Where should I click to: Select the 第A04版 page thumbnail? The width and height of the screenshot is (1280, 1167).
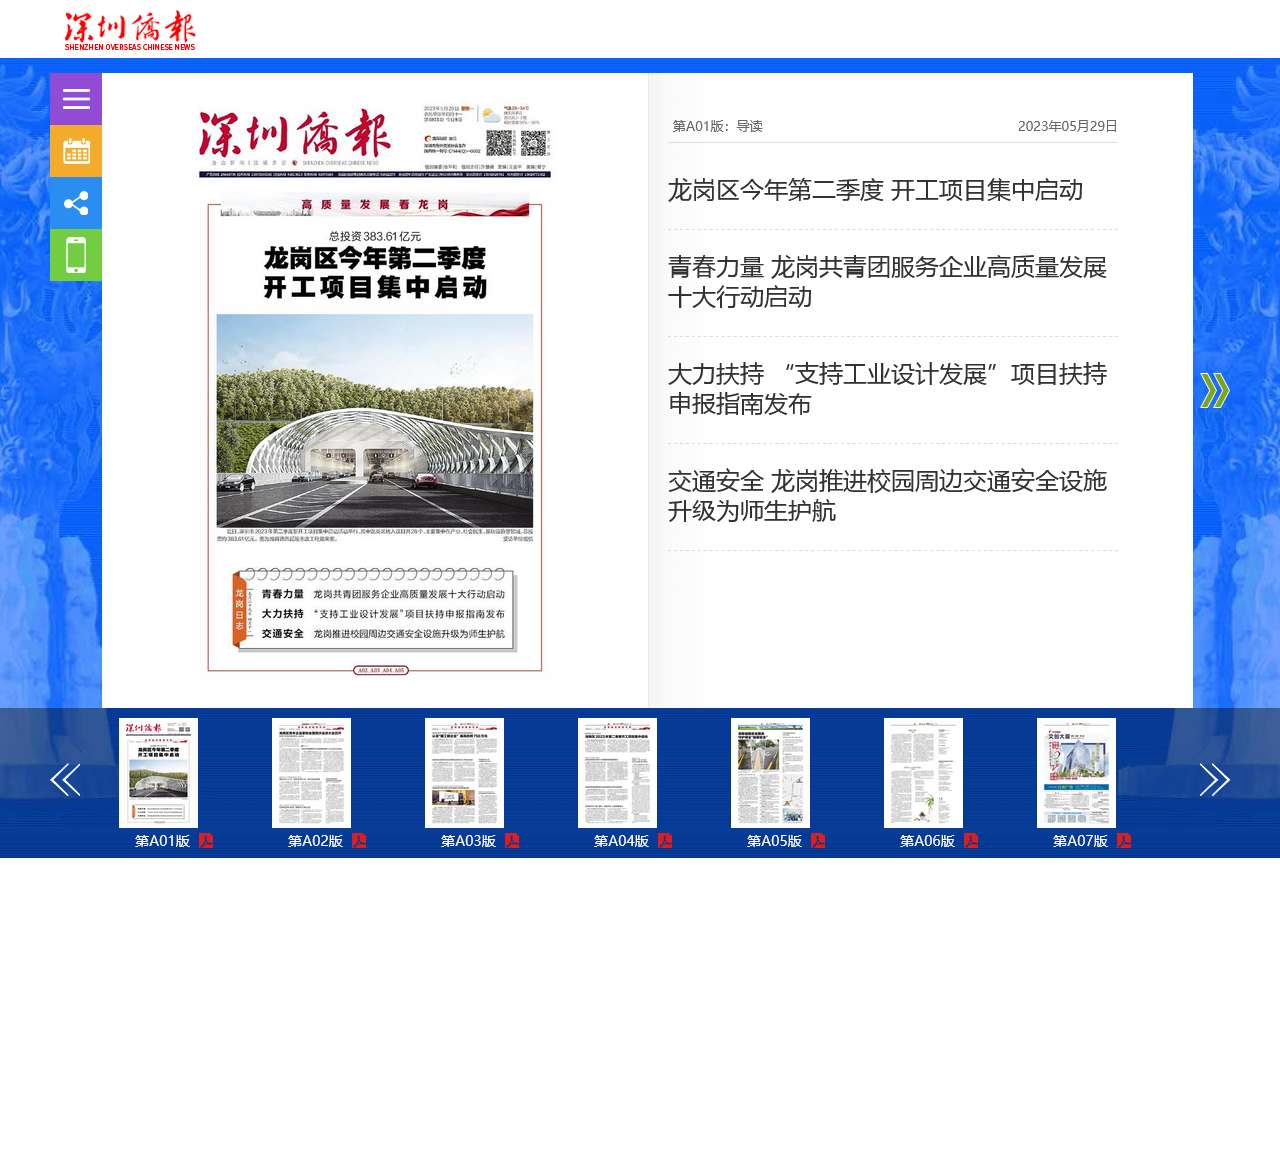point(617,773)
